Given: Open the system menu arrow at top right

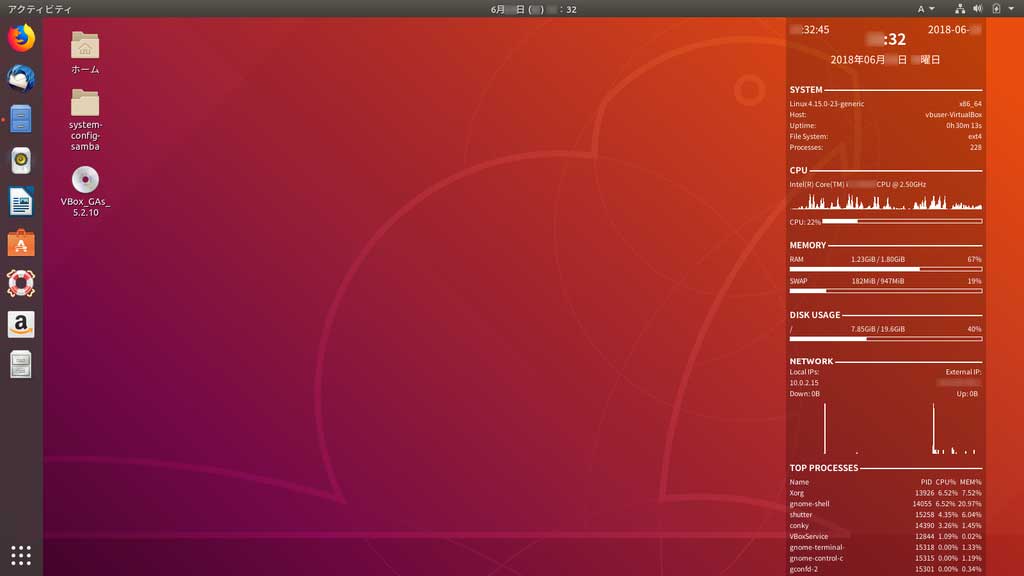Looking at the screenshot, I should pos(1010,9).
